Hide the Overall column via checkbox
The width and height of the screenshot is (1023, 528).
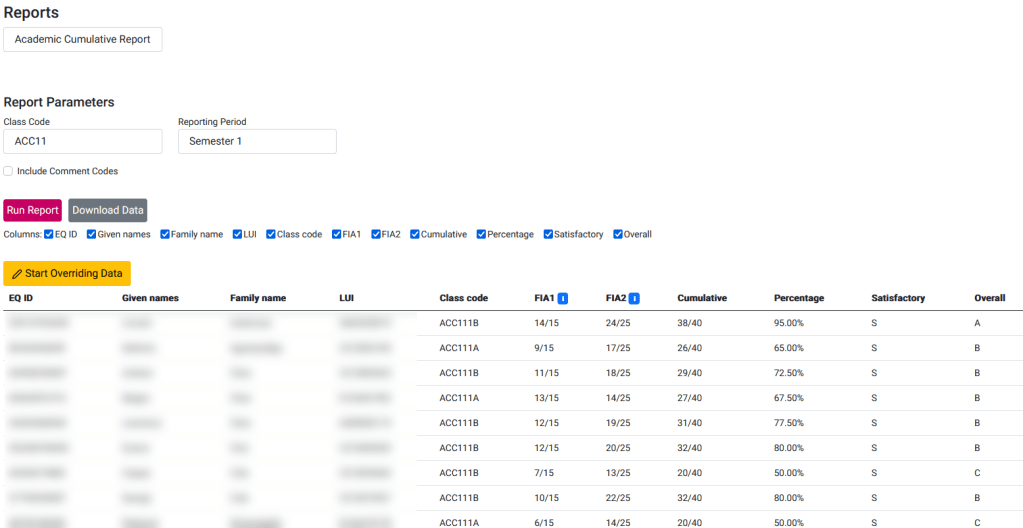point(618,234)
